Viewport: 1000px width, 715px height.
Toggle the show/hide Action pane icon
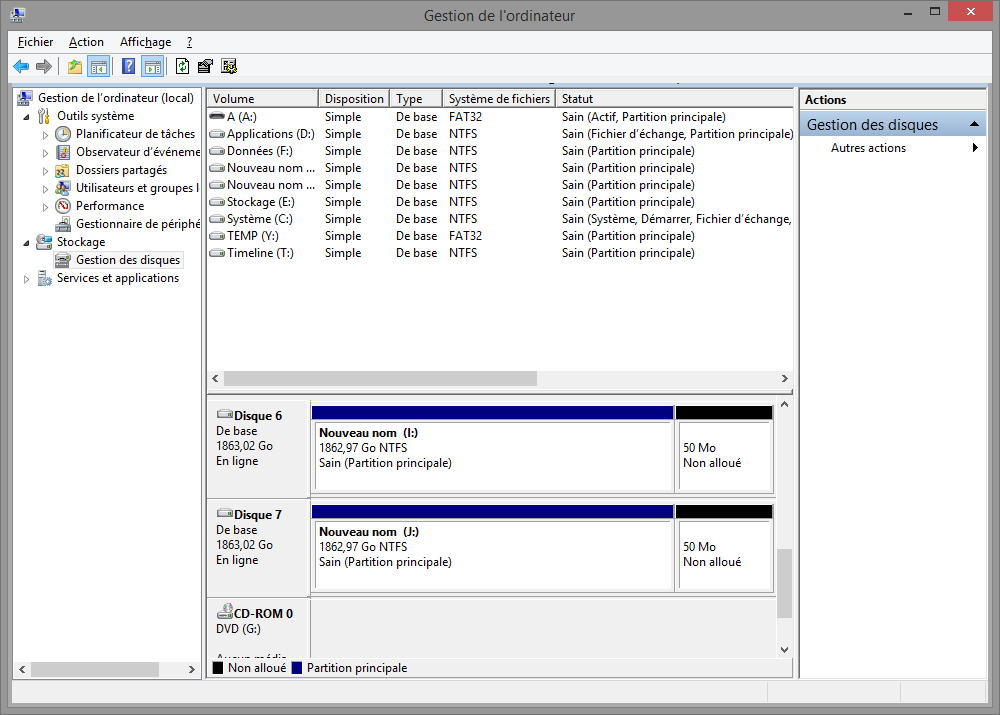[153, 66]
